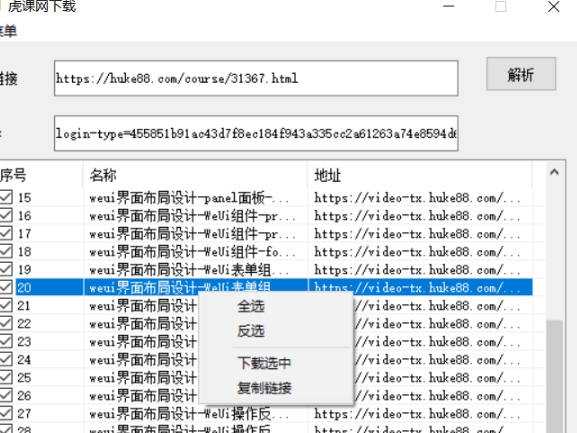Click sequence number 26 in the list
Image resolution: width=577 pixels, height=433 pixels.
(24, 396)
